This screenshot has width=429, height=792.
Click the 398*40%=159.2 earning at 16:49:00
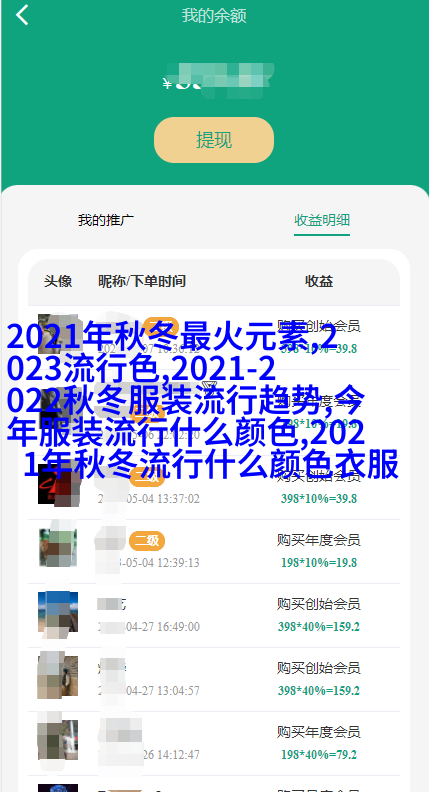tap(319, 627)
